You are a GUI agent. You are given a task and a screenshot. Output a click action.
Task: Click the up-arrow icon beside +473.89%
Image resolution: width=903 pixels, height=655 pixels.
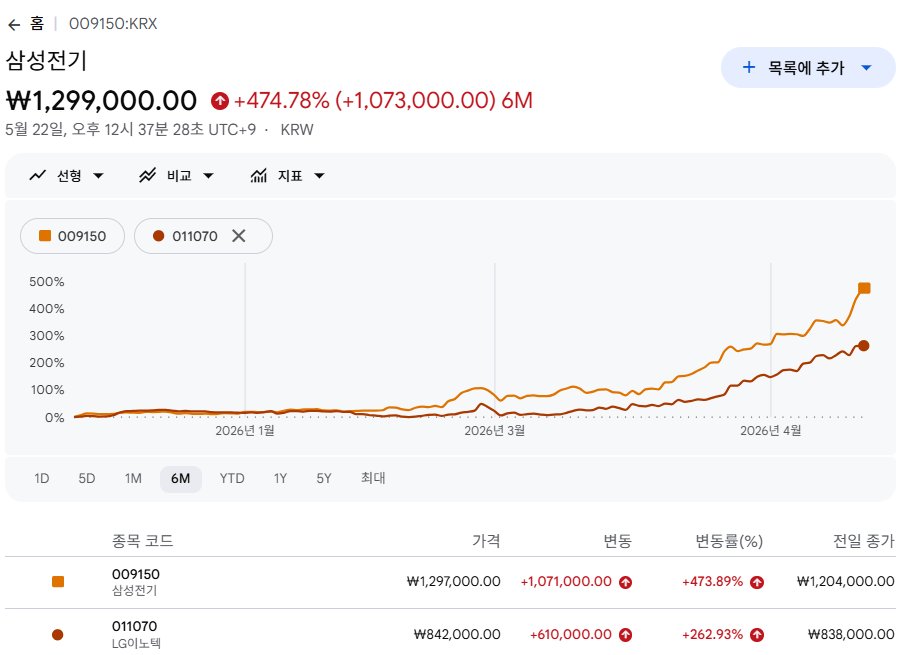757,582
